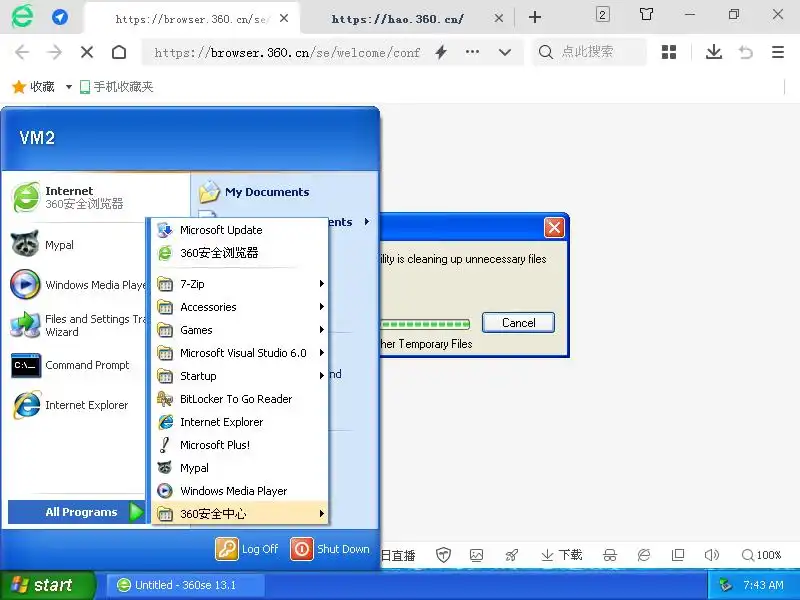800x600 pixels.
Task: Launch Mypal from programs list
Action: point(240,467)
